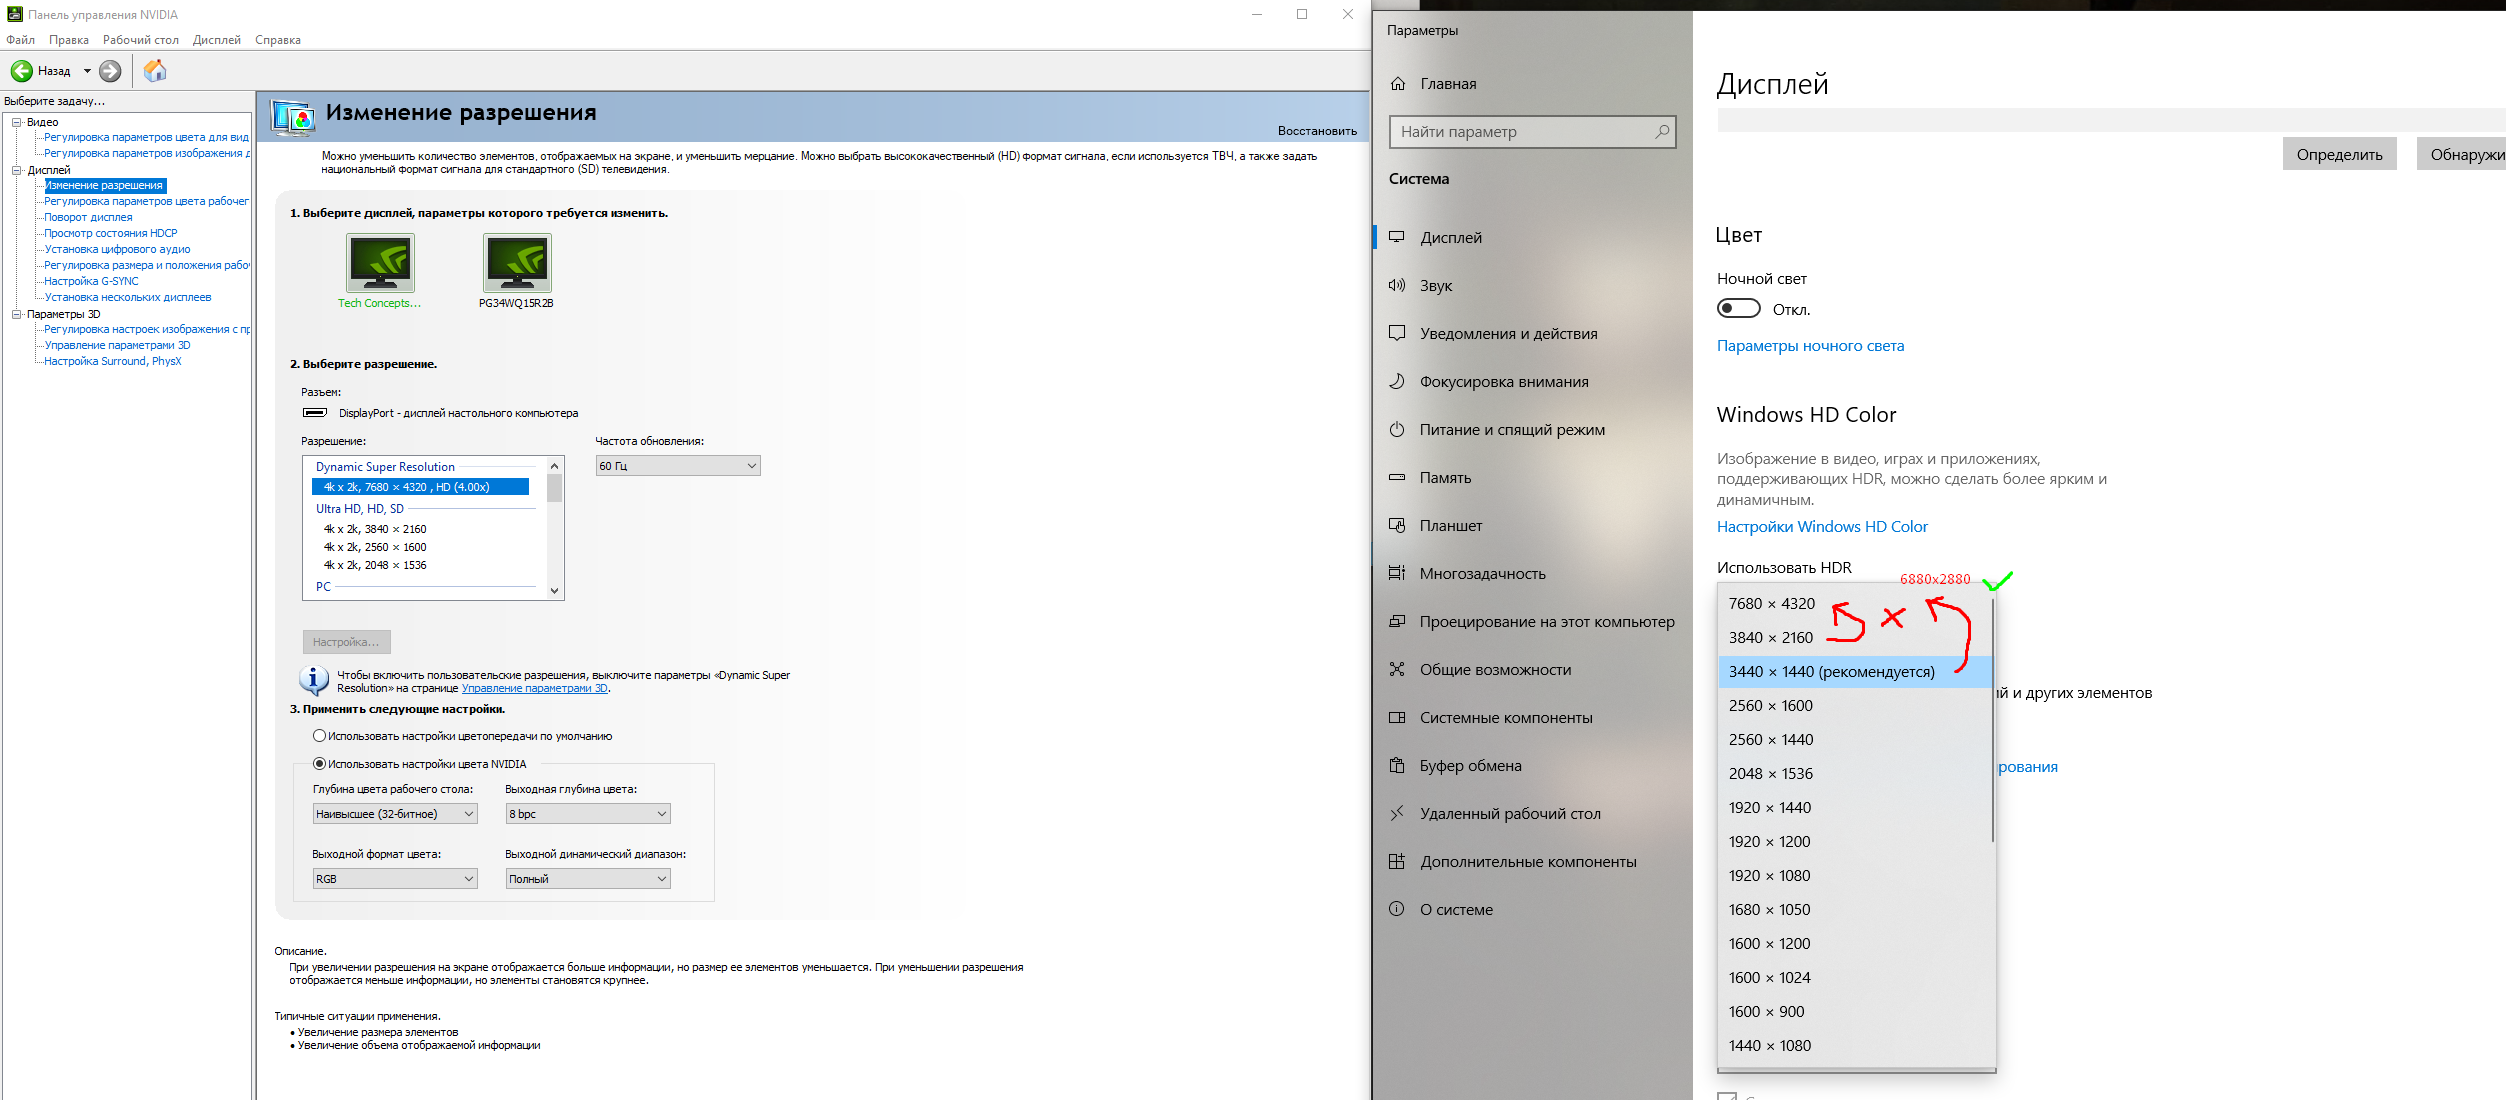2506x1100 pixels.
Task: Toggle the Night light switch
Action: pyautogui.click(x=1738, y=309)
